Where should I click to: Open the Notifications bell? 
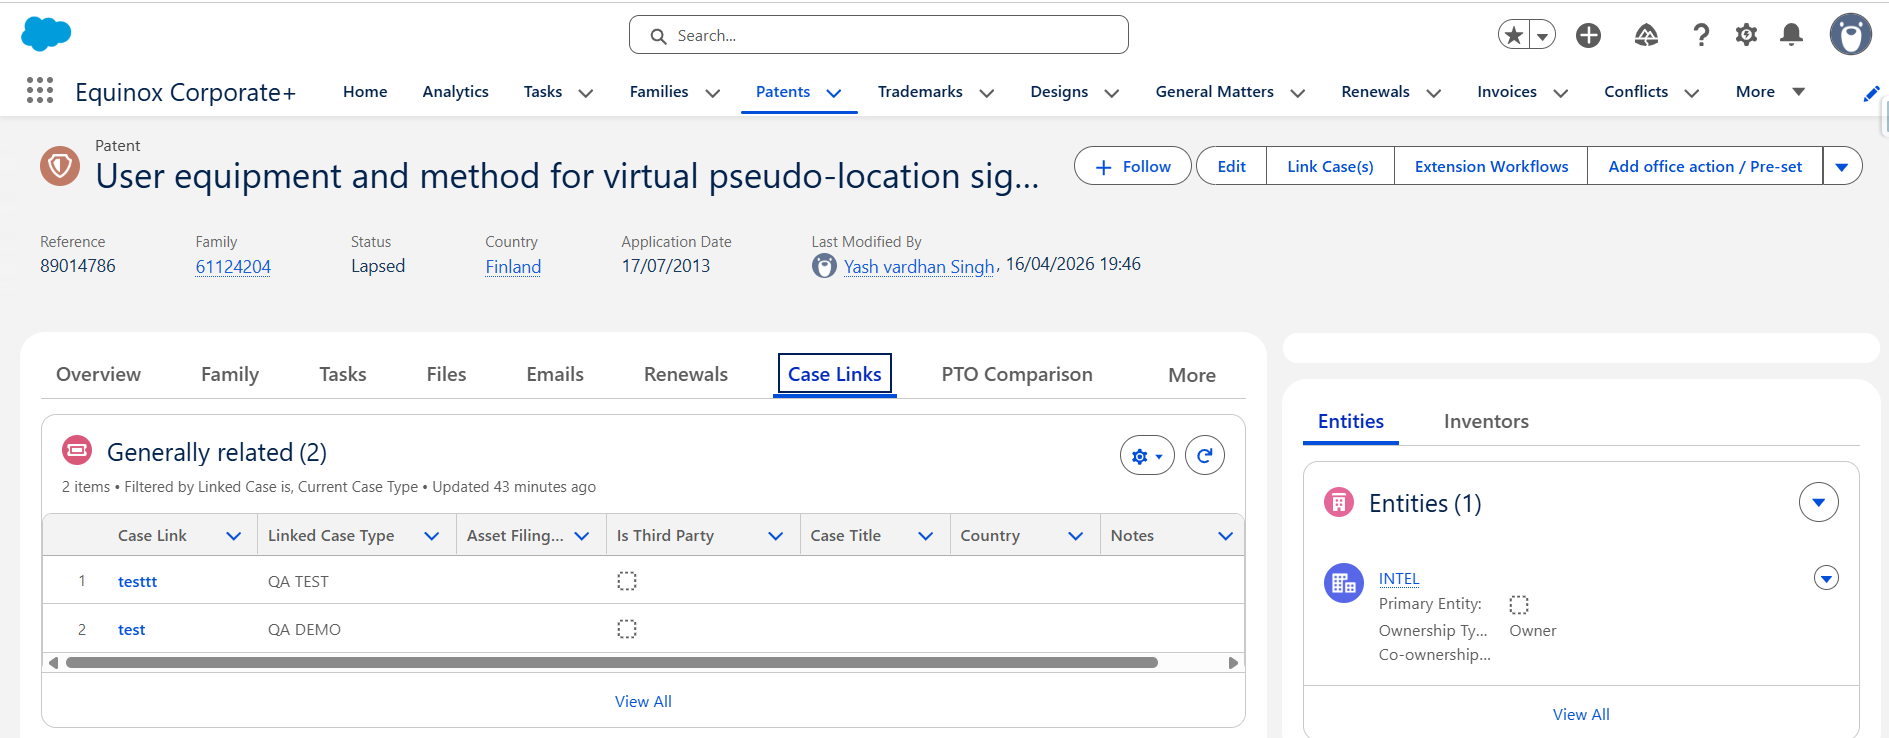click(1791, 35)
